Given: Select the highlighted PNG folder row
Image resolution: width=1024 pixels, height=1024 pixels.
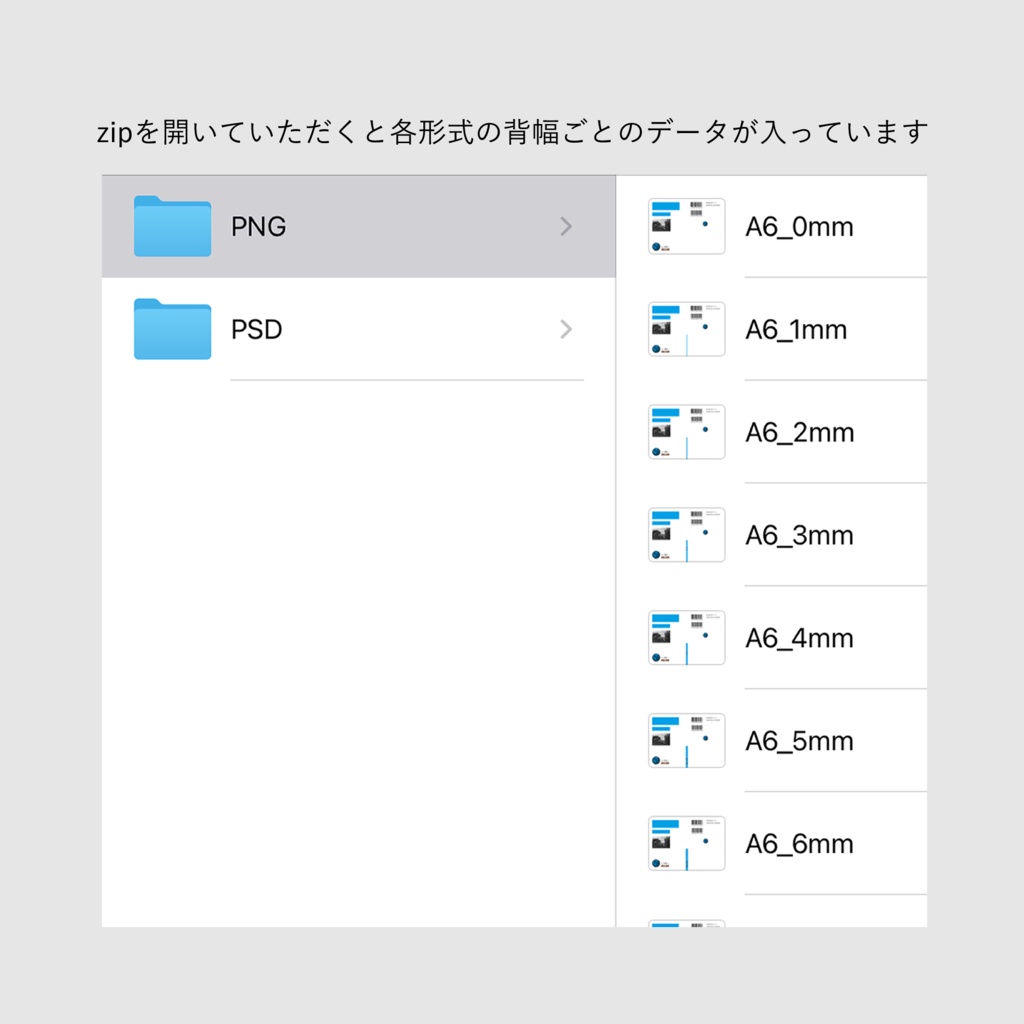Looking at the screenshot, I should (358, 226).
